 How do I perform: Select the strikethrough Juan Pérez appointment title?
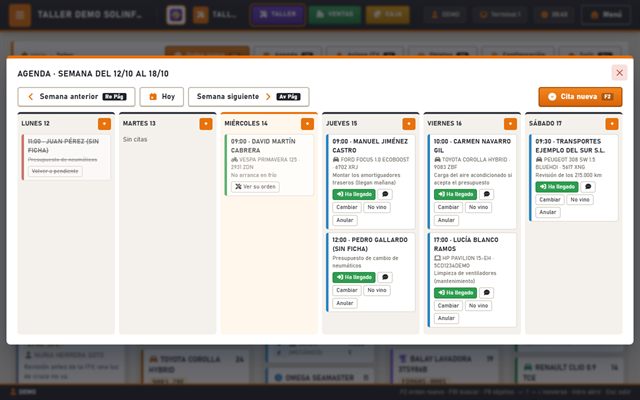[63, 146]
